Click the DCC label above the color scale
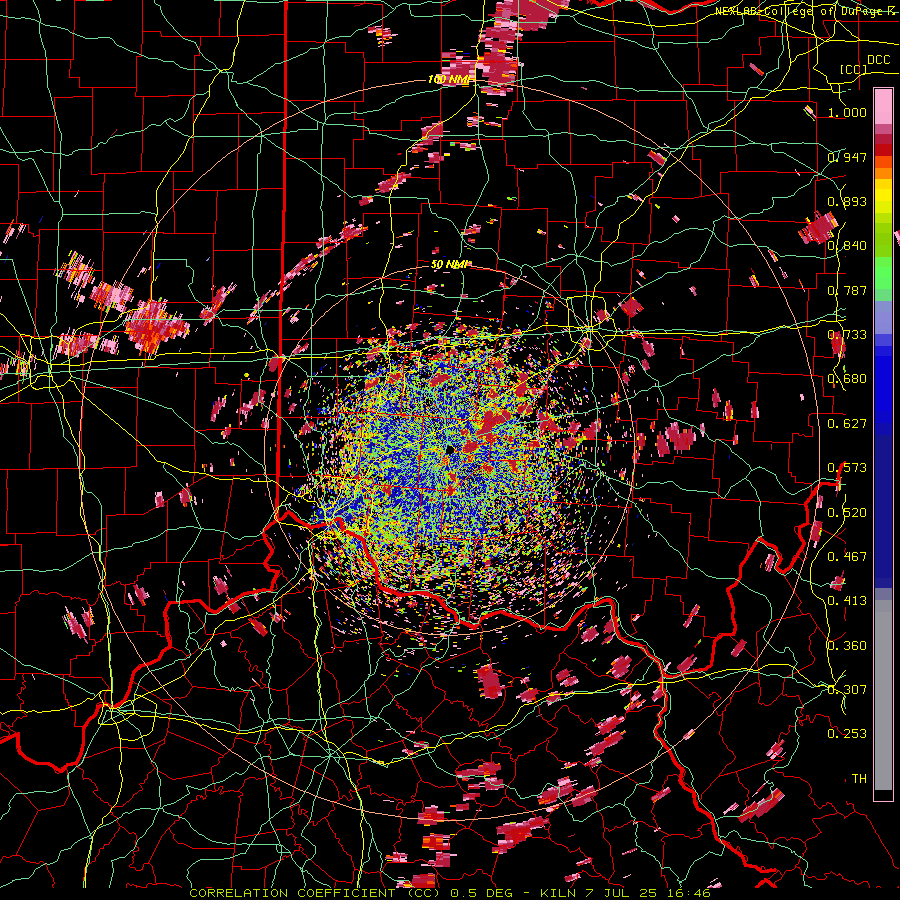 (x=878, y=60)
